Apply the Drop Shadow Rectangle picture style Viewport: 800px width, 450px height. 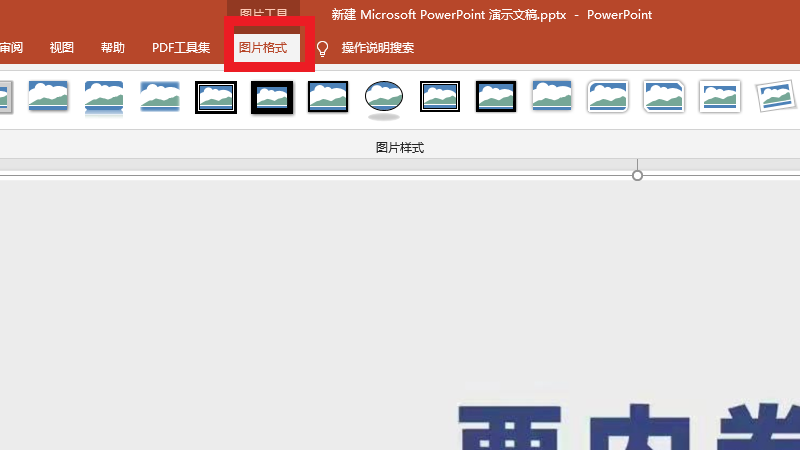tap(48, 96)
